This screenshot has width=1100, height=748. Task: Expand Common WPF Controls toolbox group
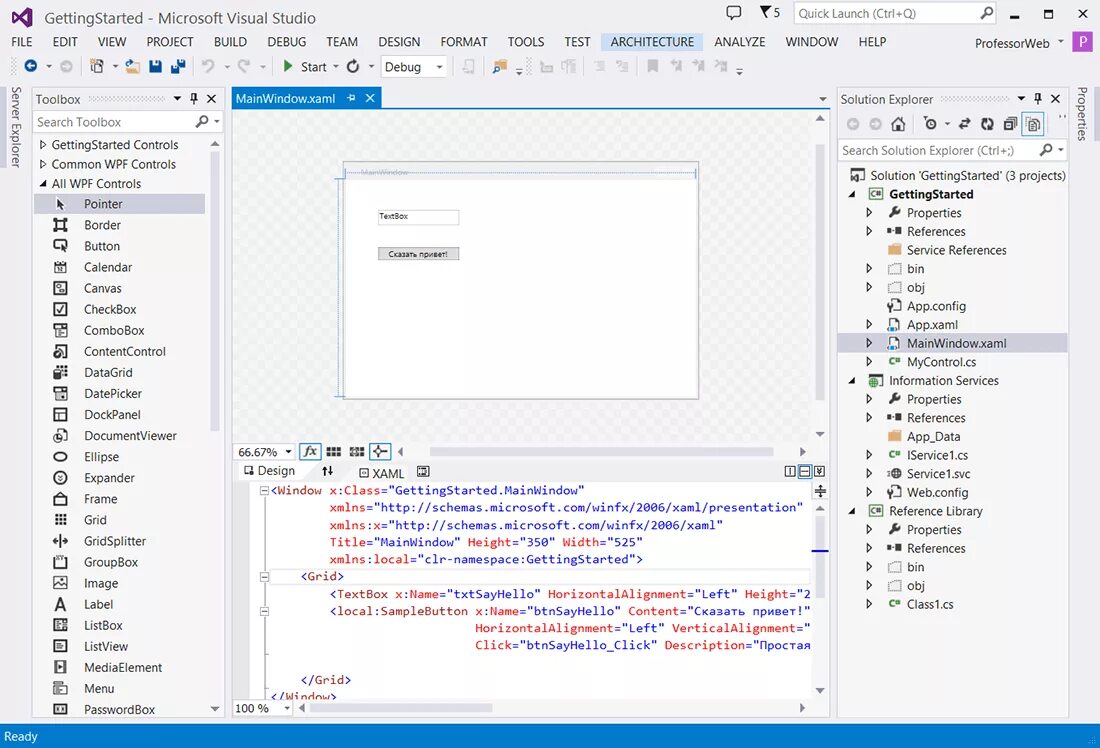(43, 164)
